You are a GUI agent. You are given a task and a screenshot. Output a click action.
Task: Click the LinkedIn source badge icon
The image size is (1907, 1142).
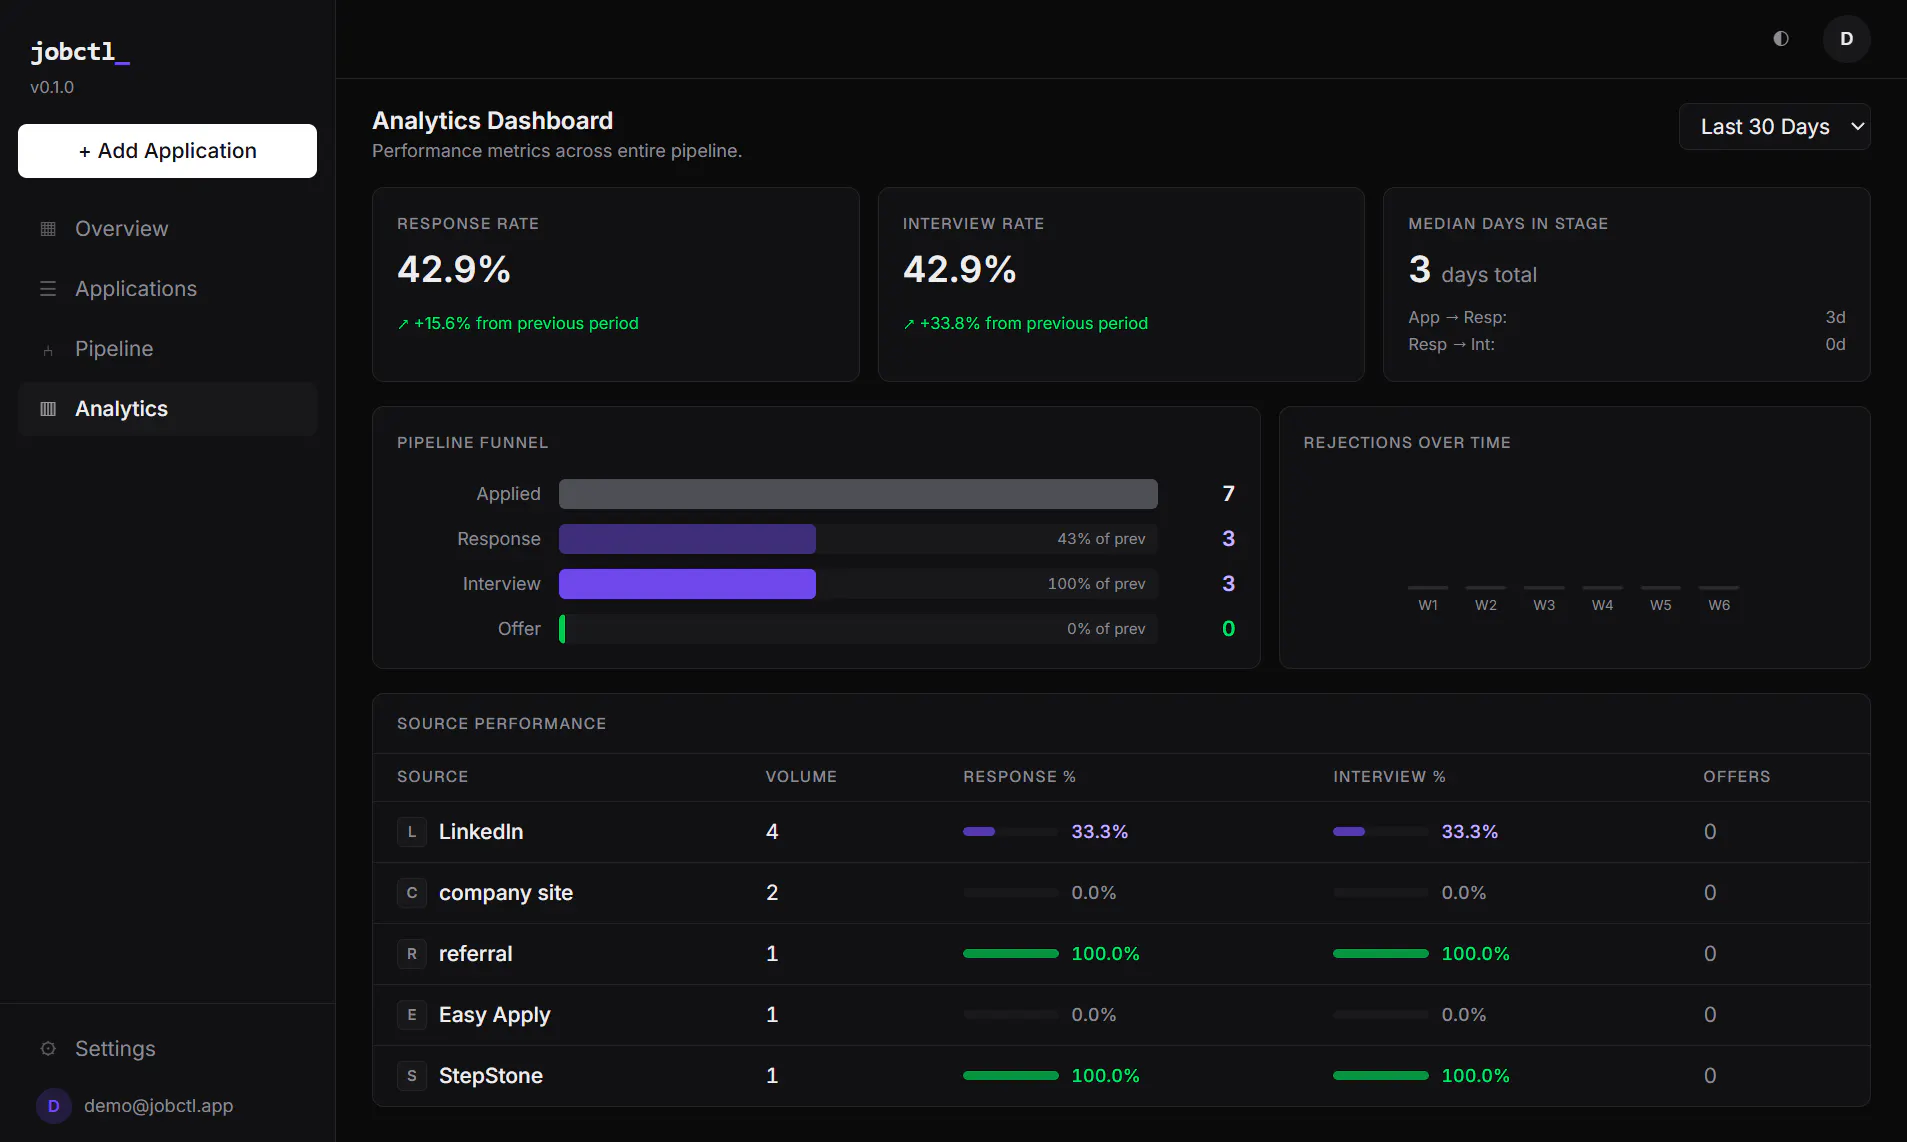pos(412,832)
